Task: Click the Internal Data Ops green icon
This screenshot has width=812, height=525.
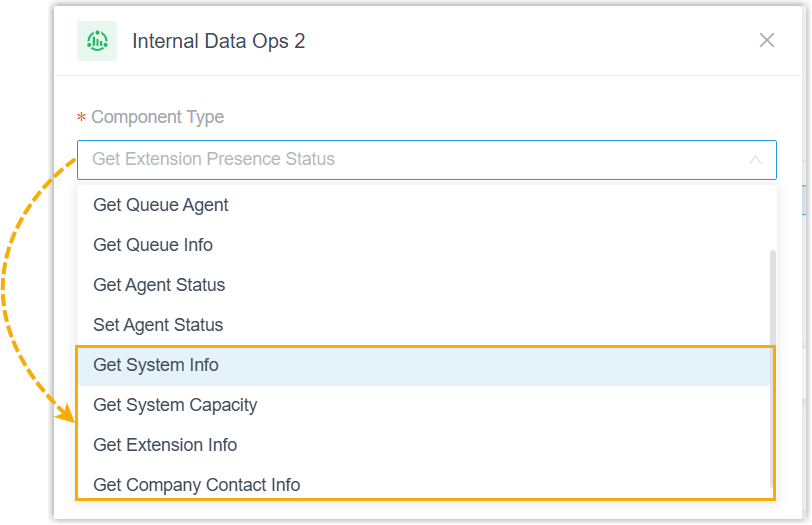Action: [97, 41]
